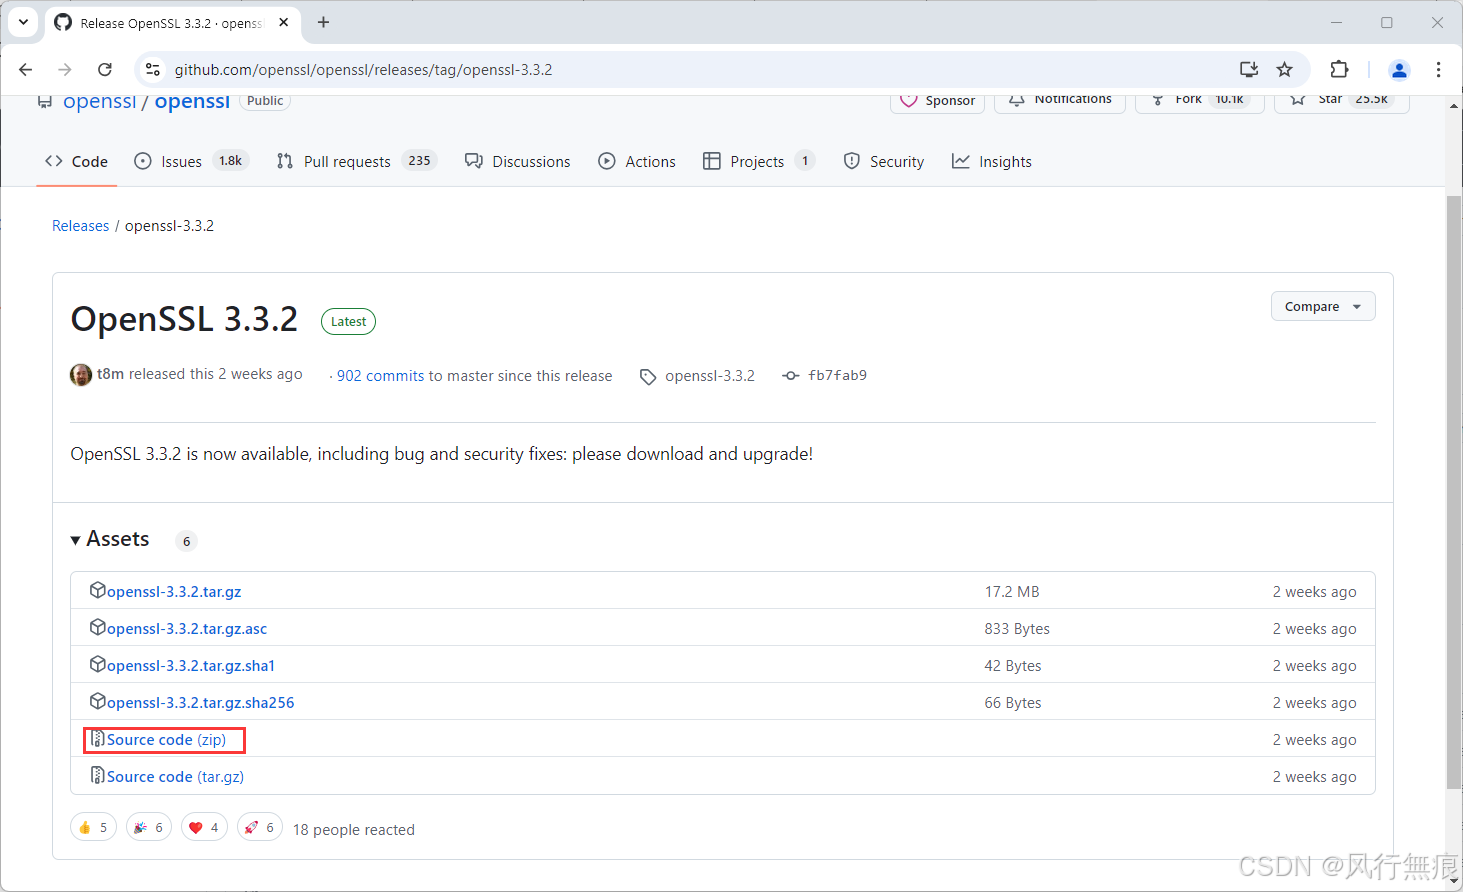1463x892 pixels.
Task: Open the Projects tab
Action: 759,161
